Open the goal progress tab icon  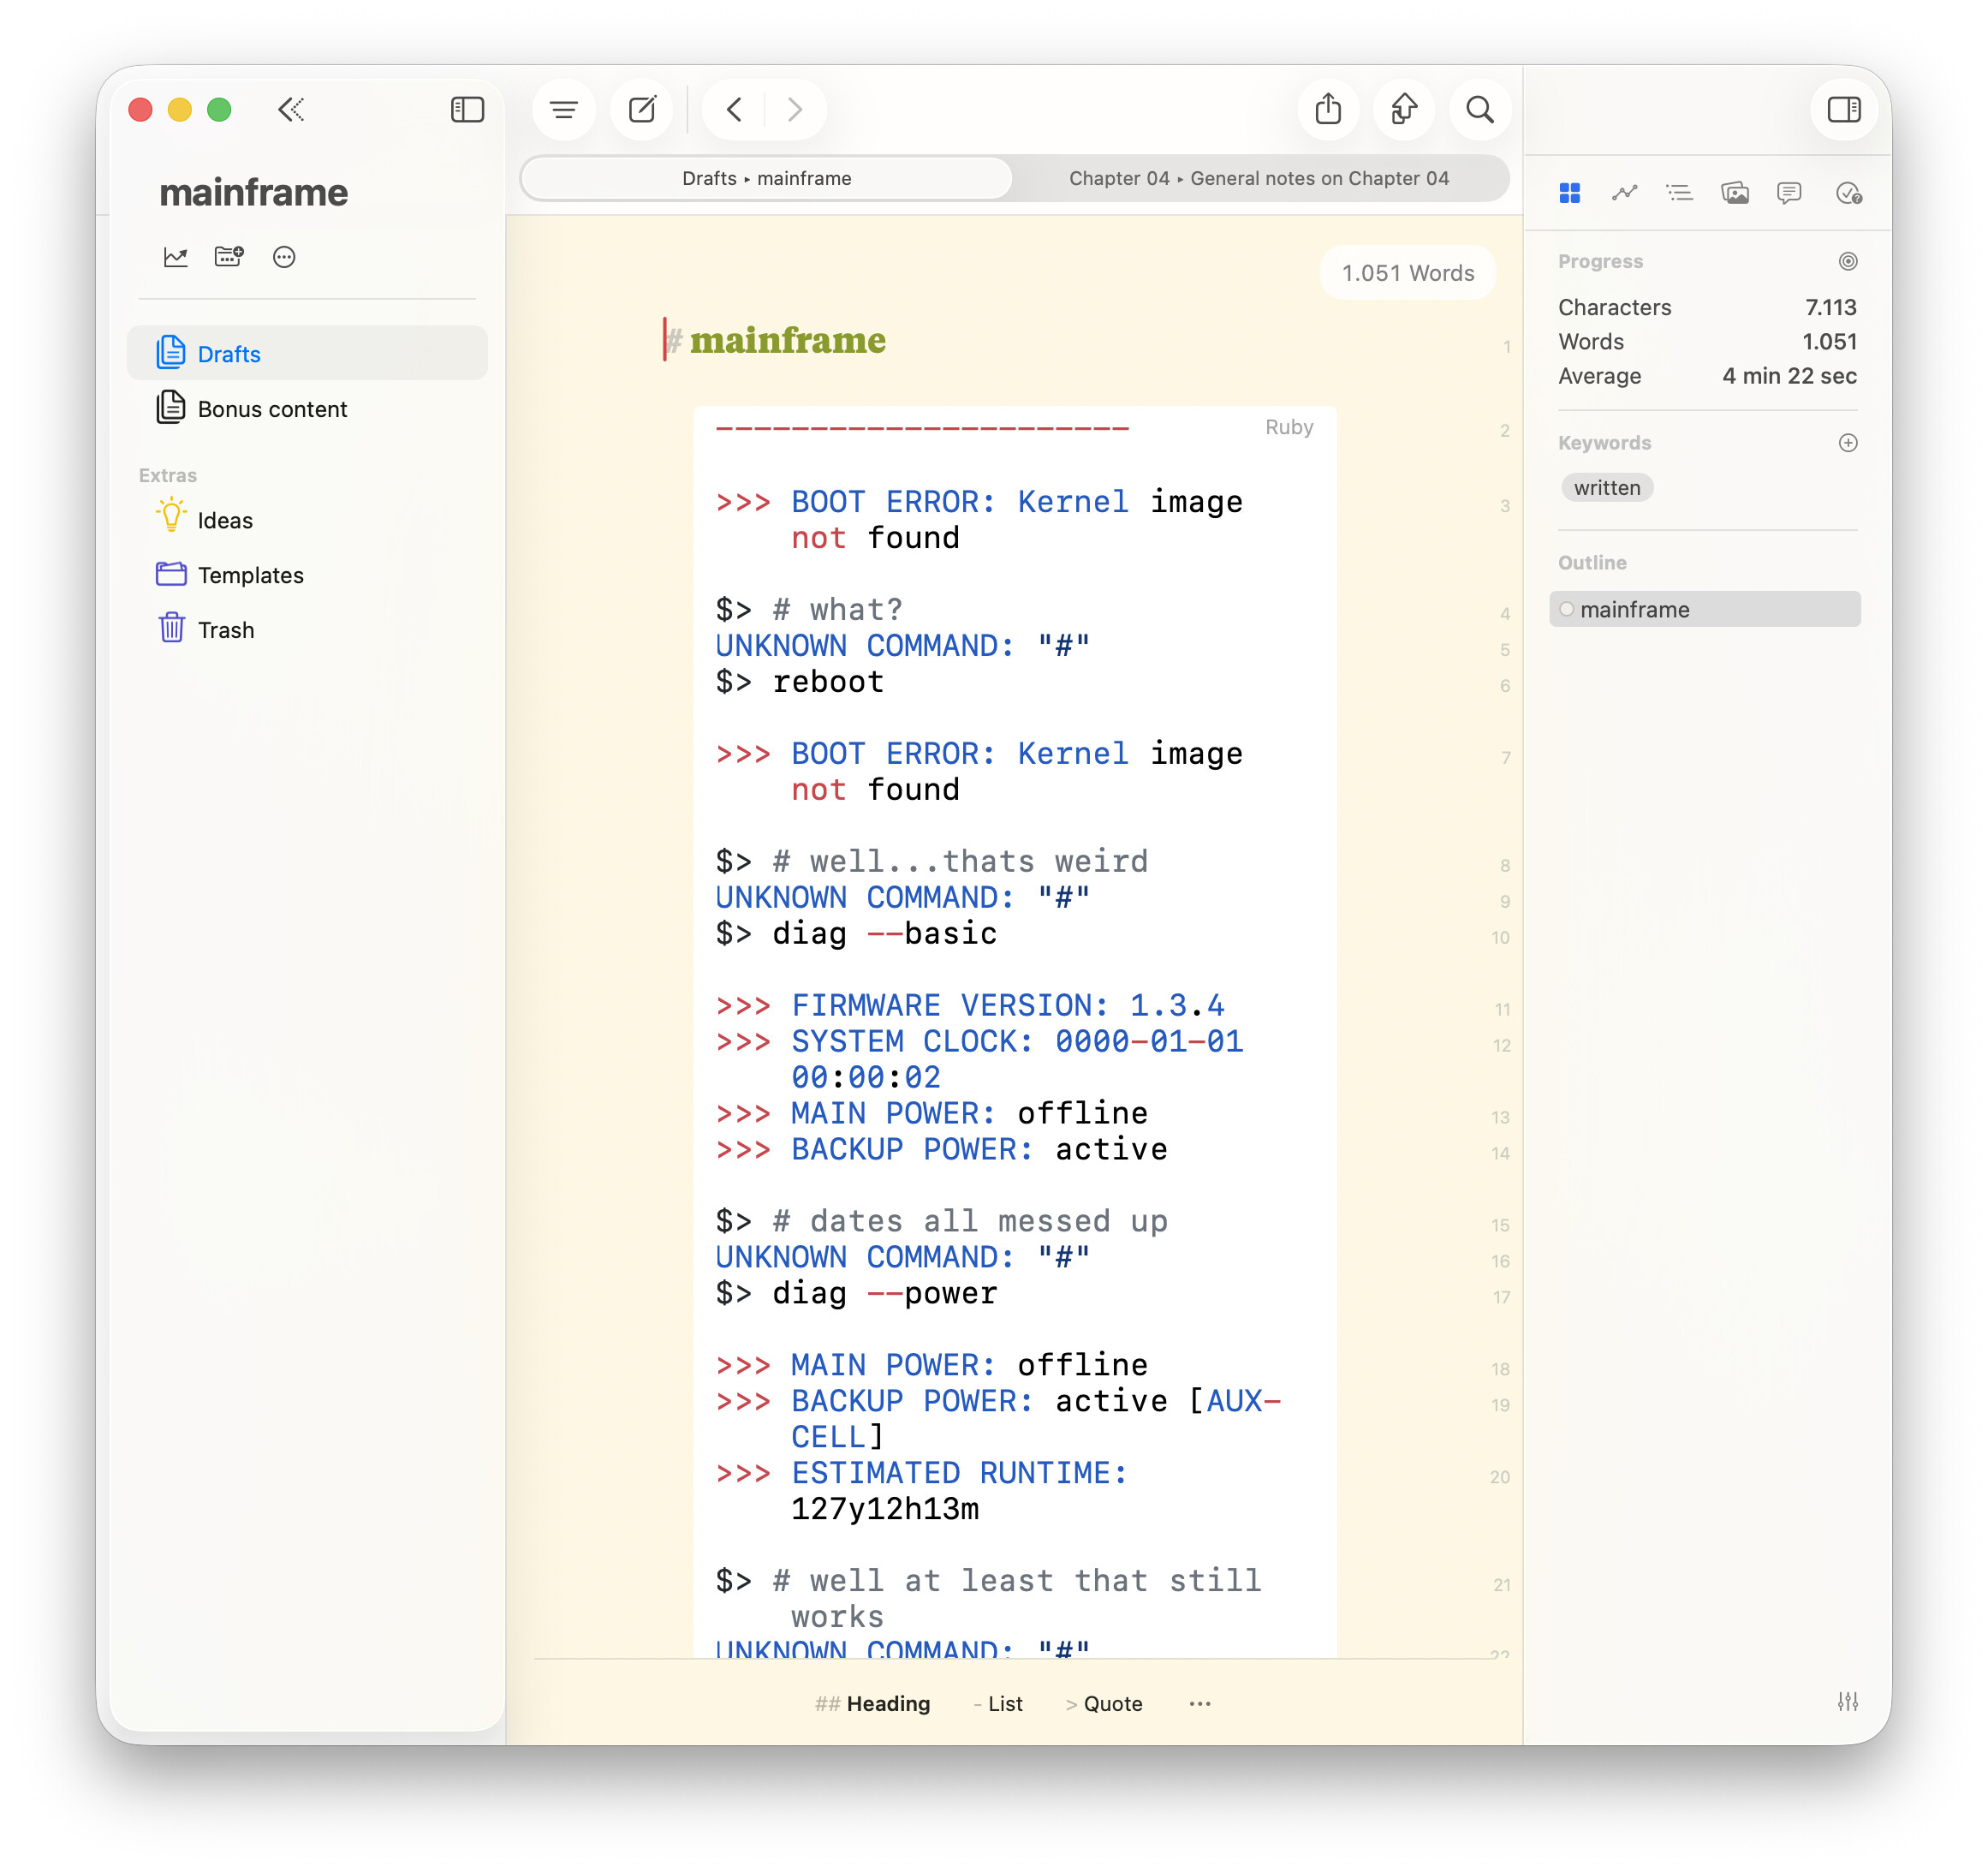[x=1624, y=193]
